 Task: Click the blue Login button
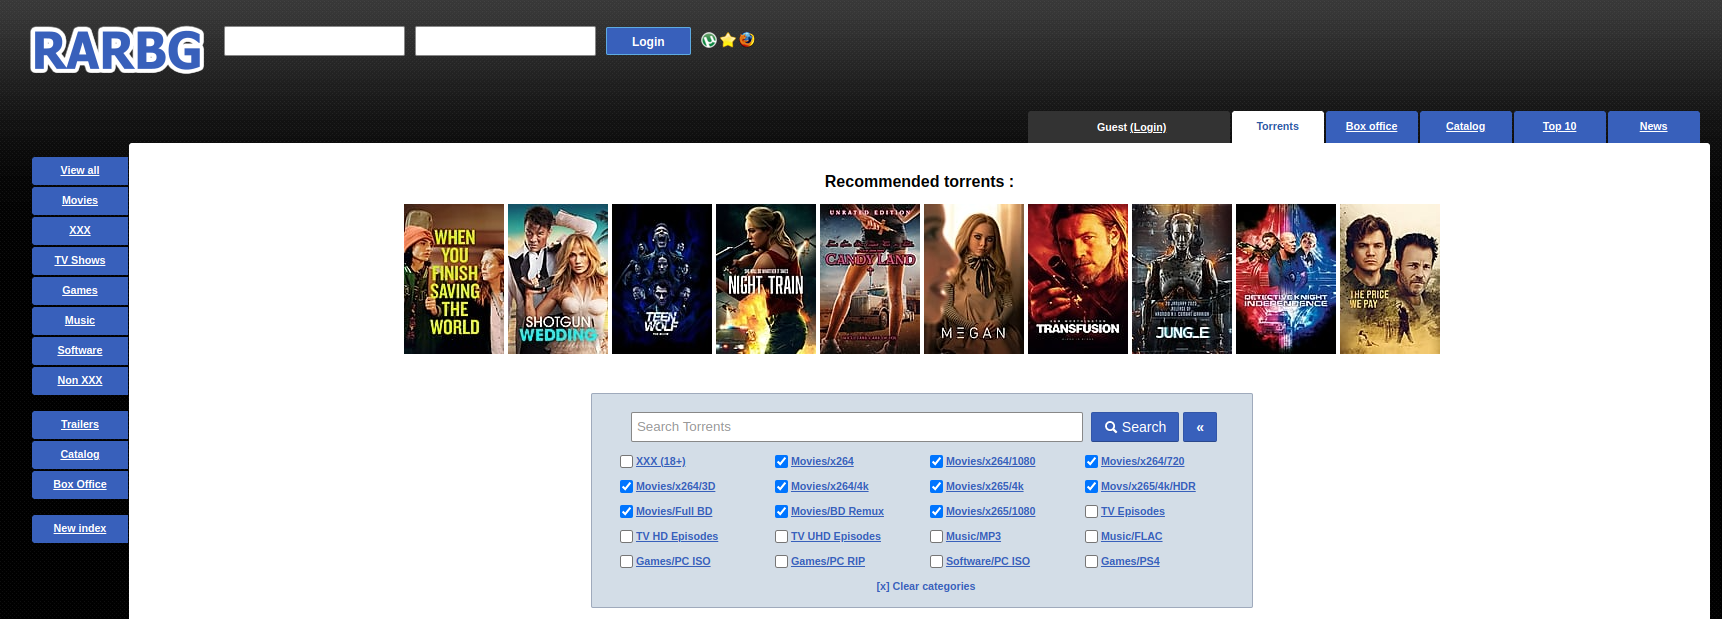coord(648,41)
